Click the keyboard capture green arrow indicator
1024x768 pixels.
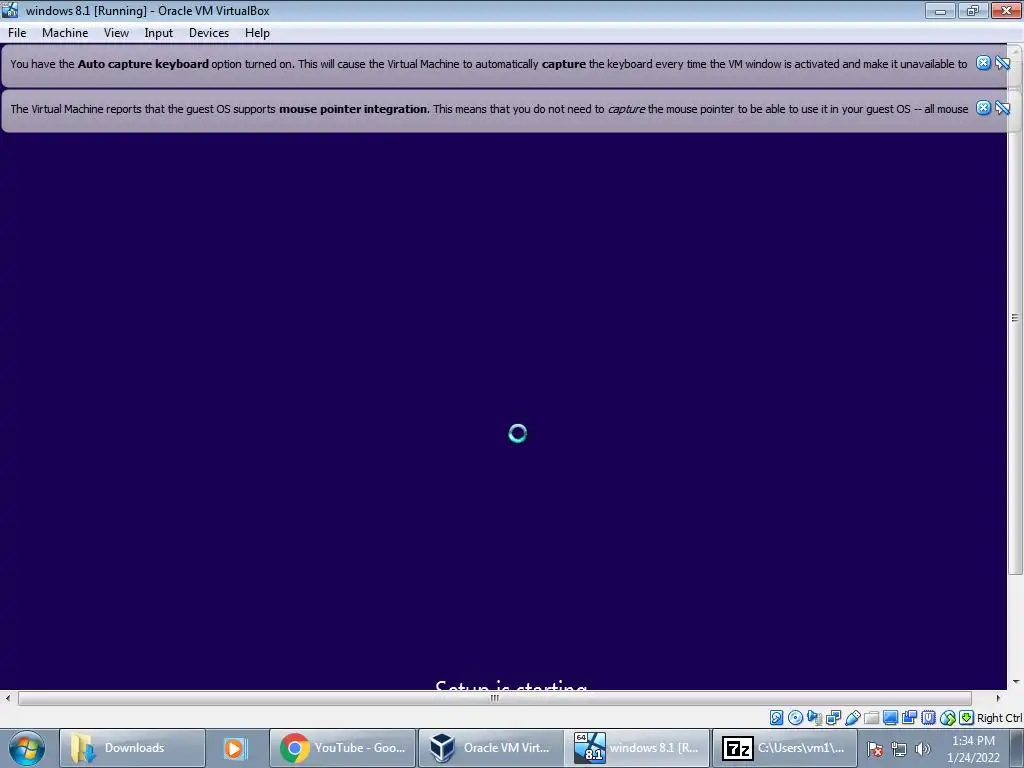coord(967,718)
